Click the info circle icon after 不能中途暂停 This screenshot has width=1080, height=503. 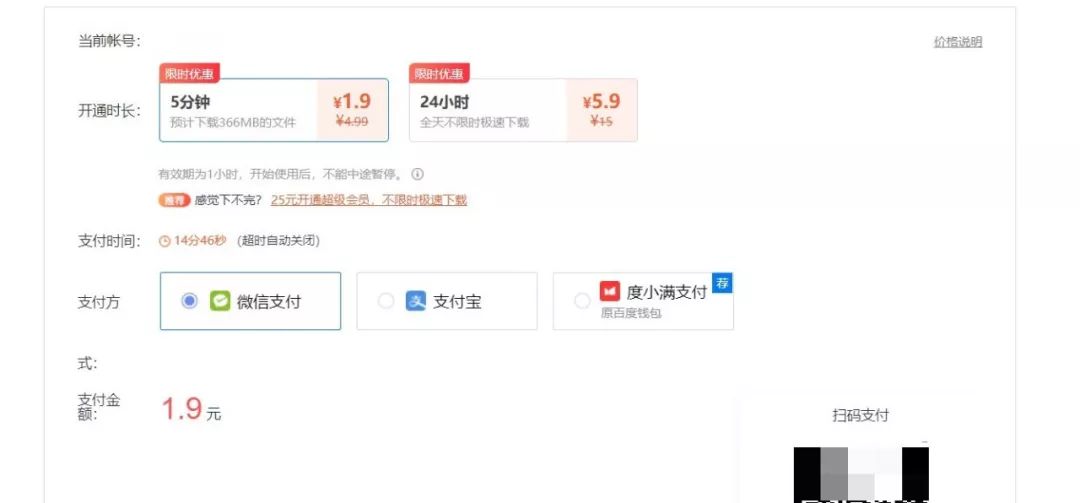[417, 174]
